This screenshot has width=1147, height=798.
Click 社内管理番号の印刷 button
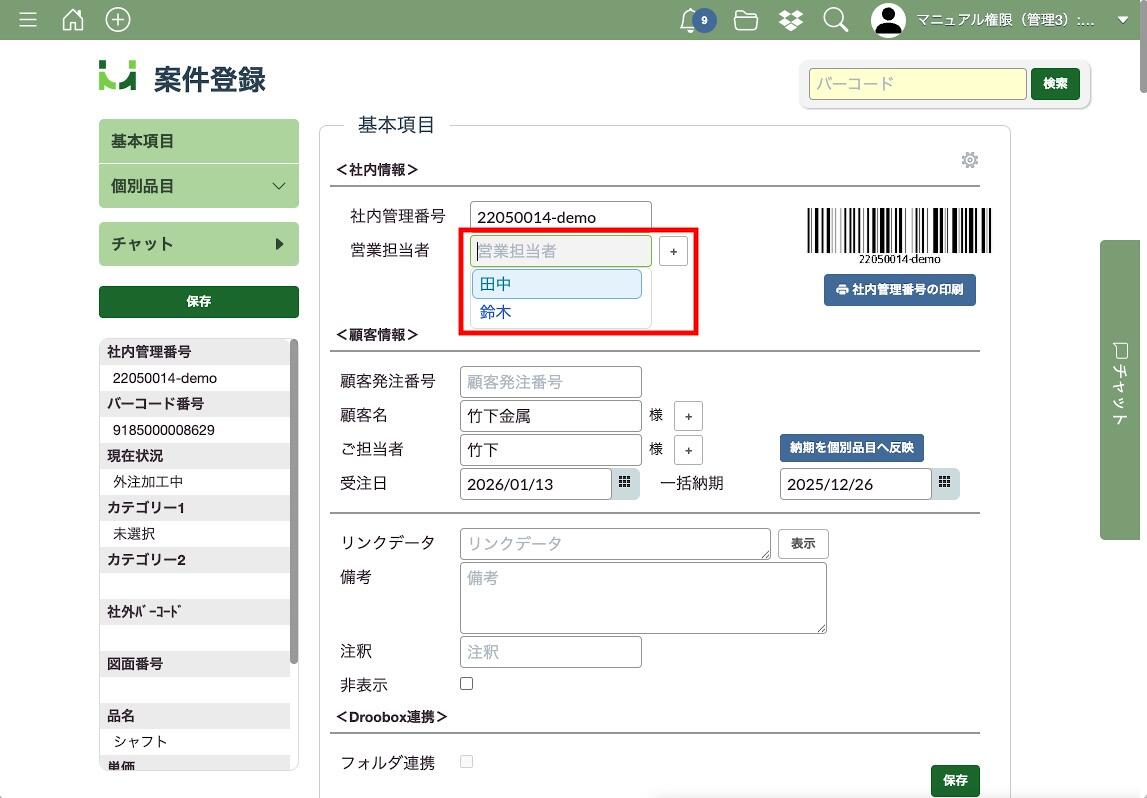click(x=899, y=290)
